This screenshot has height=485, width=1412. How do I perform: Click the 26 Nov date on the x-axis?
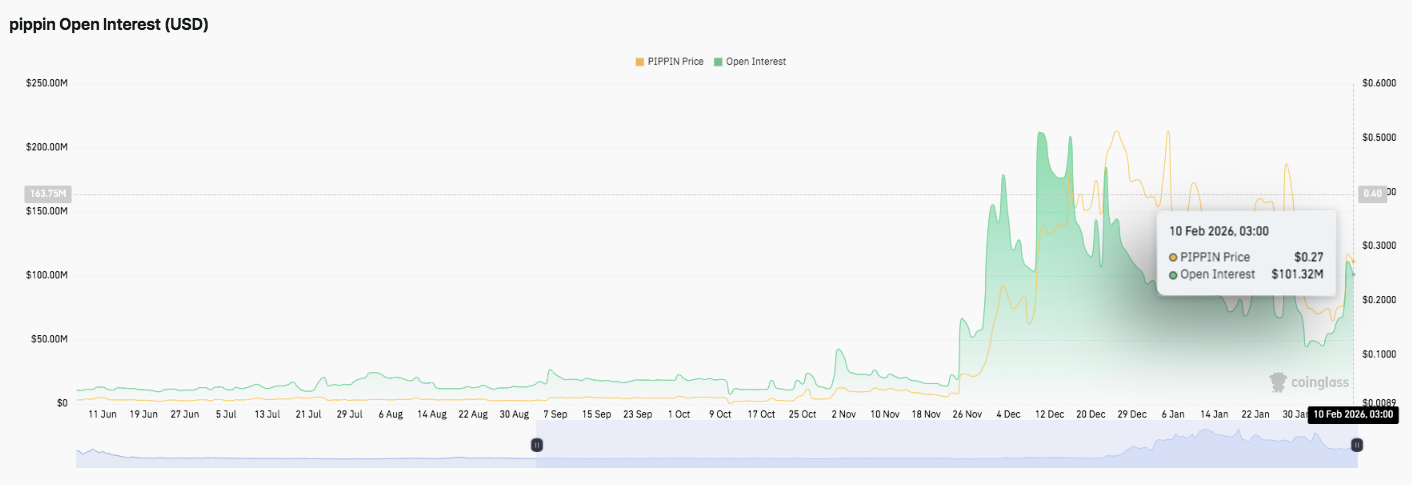[x=967, y=414]
